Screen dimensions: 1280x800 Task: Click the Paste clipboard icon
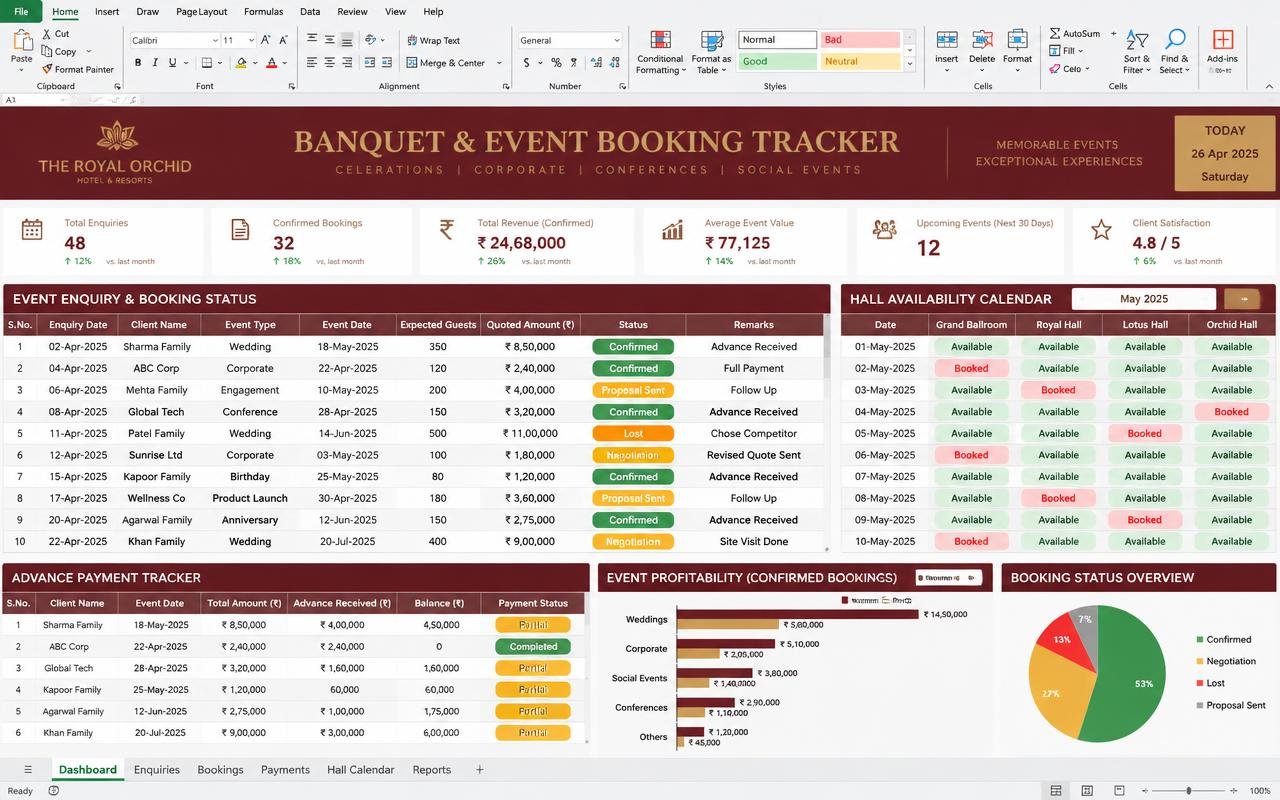[x=21, y=41]
